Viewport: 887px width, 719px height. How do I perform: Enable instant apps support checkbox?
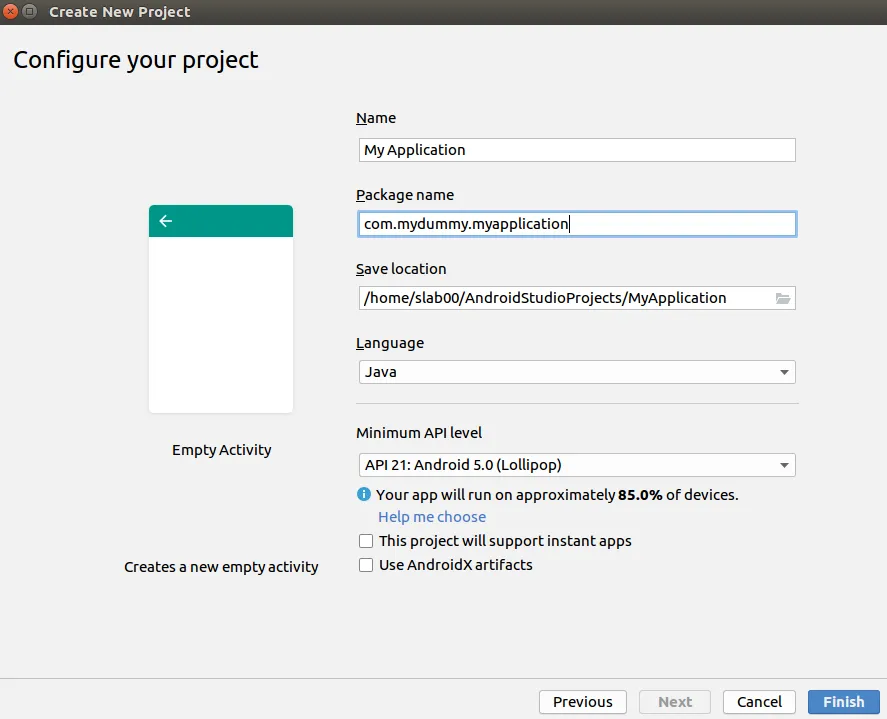click(366, 541)
